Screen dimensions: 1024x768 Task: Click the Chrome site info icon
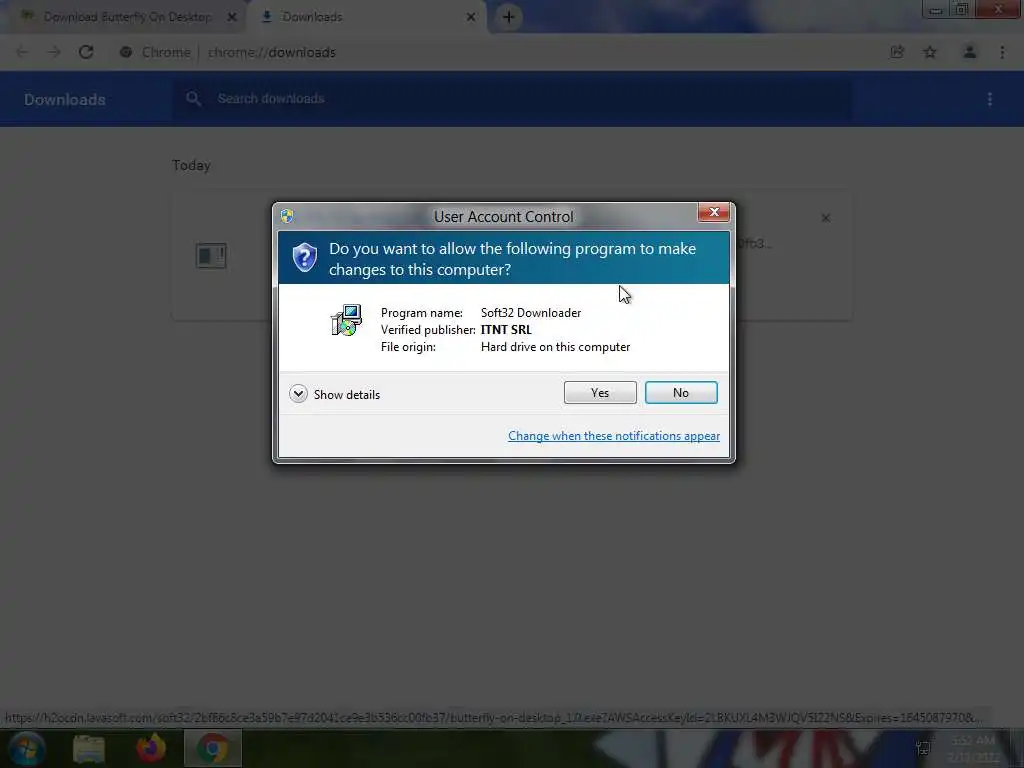coord(126,52)
